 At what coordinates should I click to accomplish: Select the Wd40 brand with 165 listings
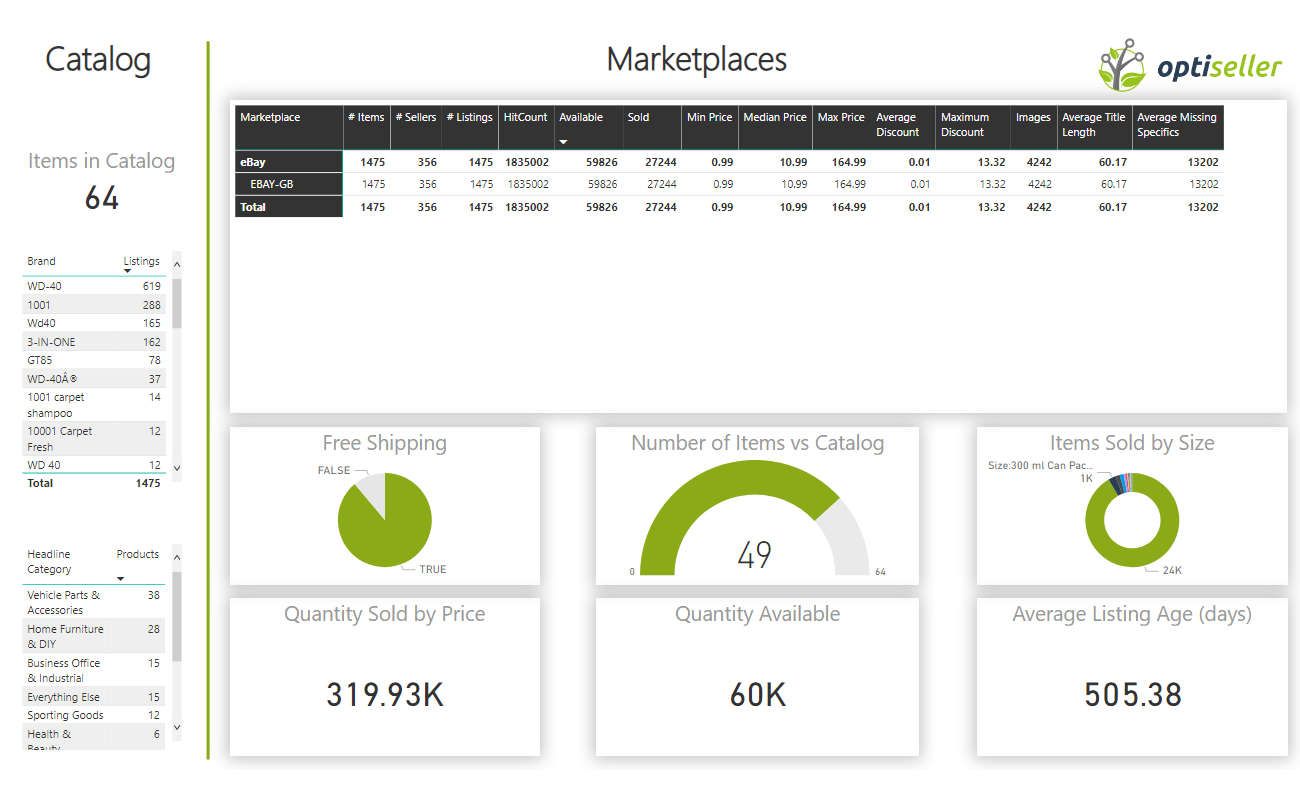click(94, 323)
